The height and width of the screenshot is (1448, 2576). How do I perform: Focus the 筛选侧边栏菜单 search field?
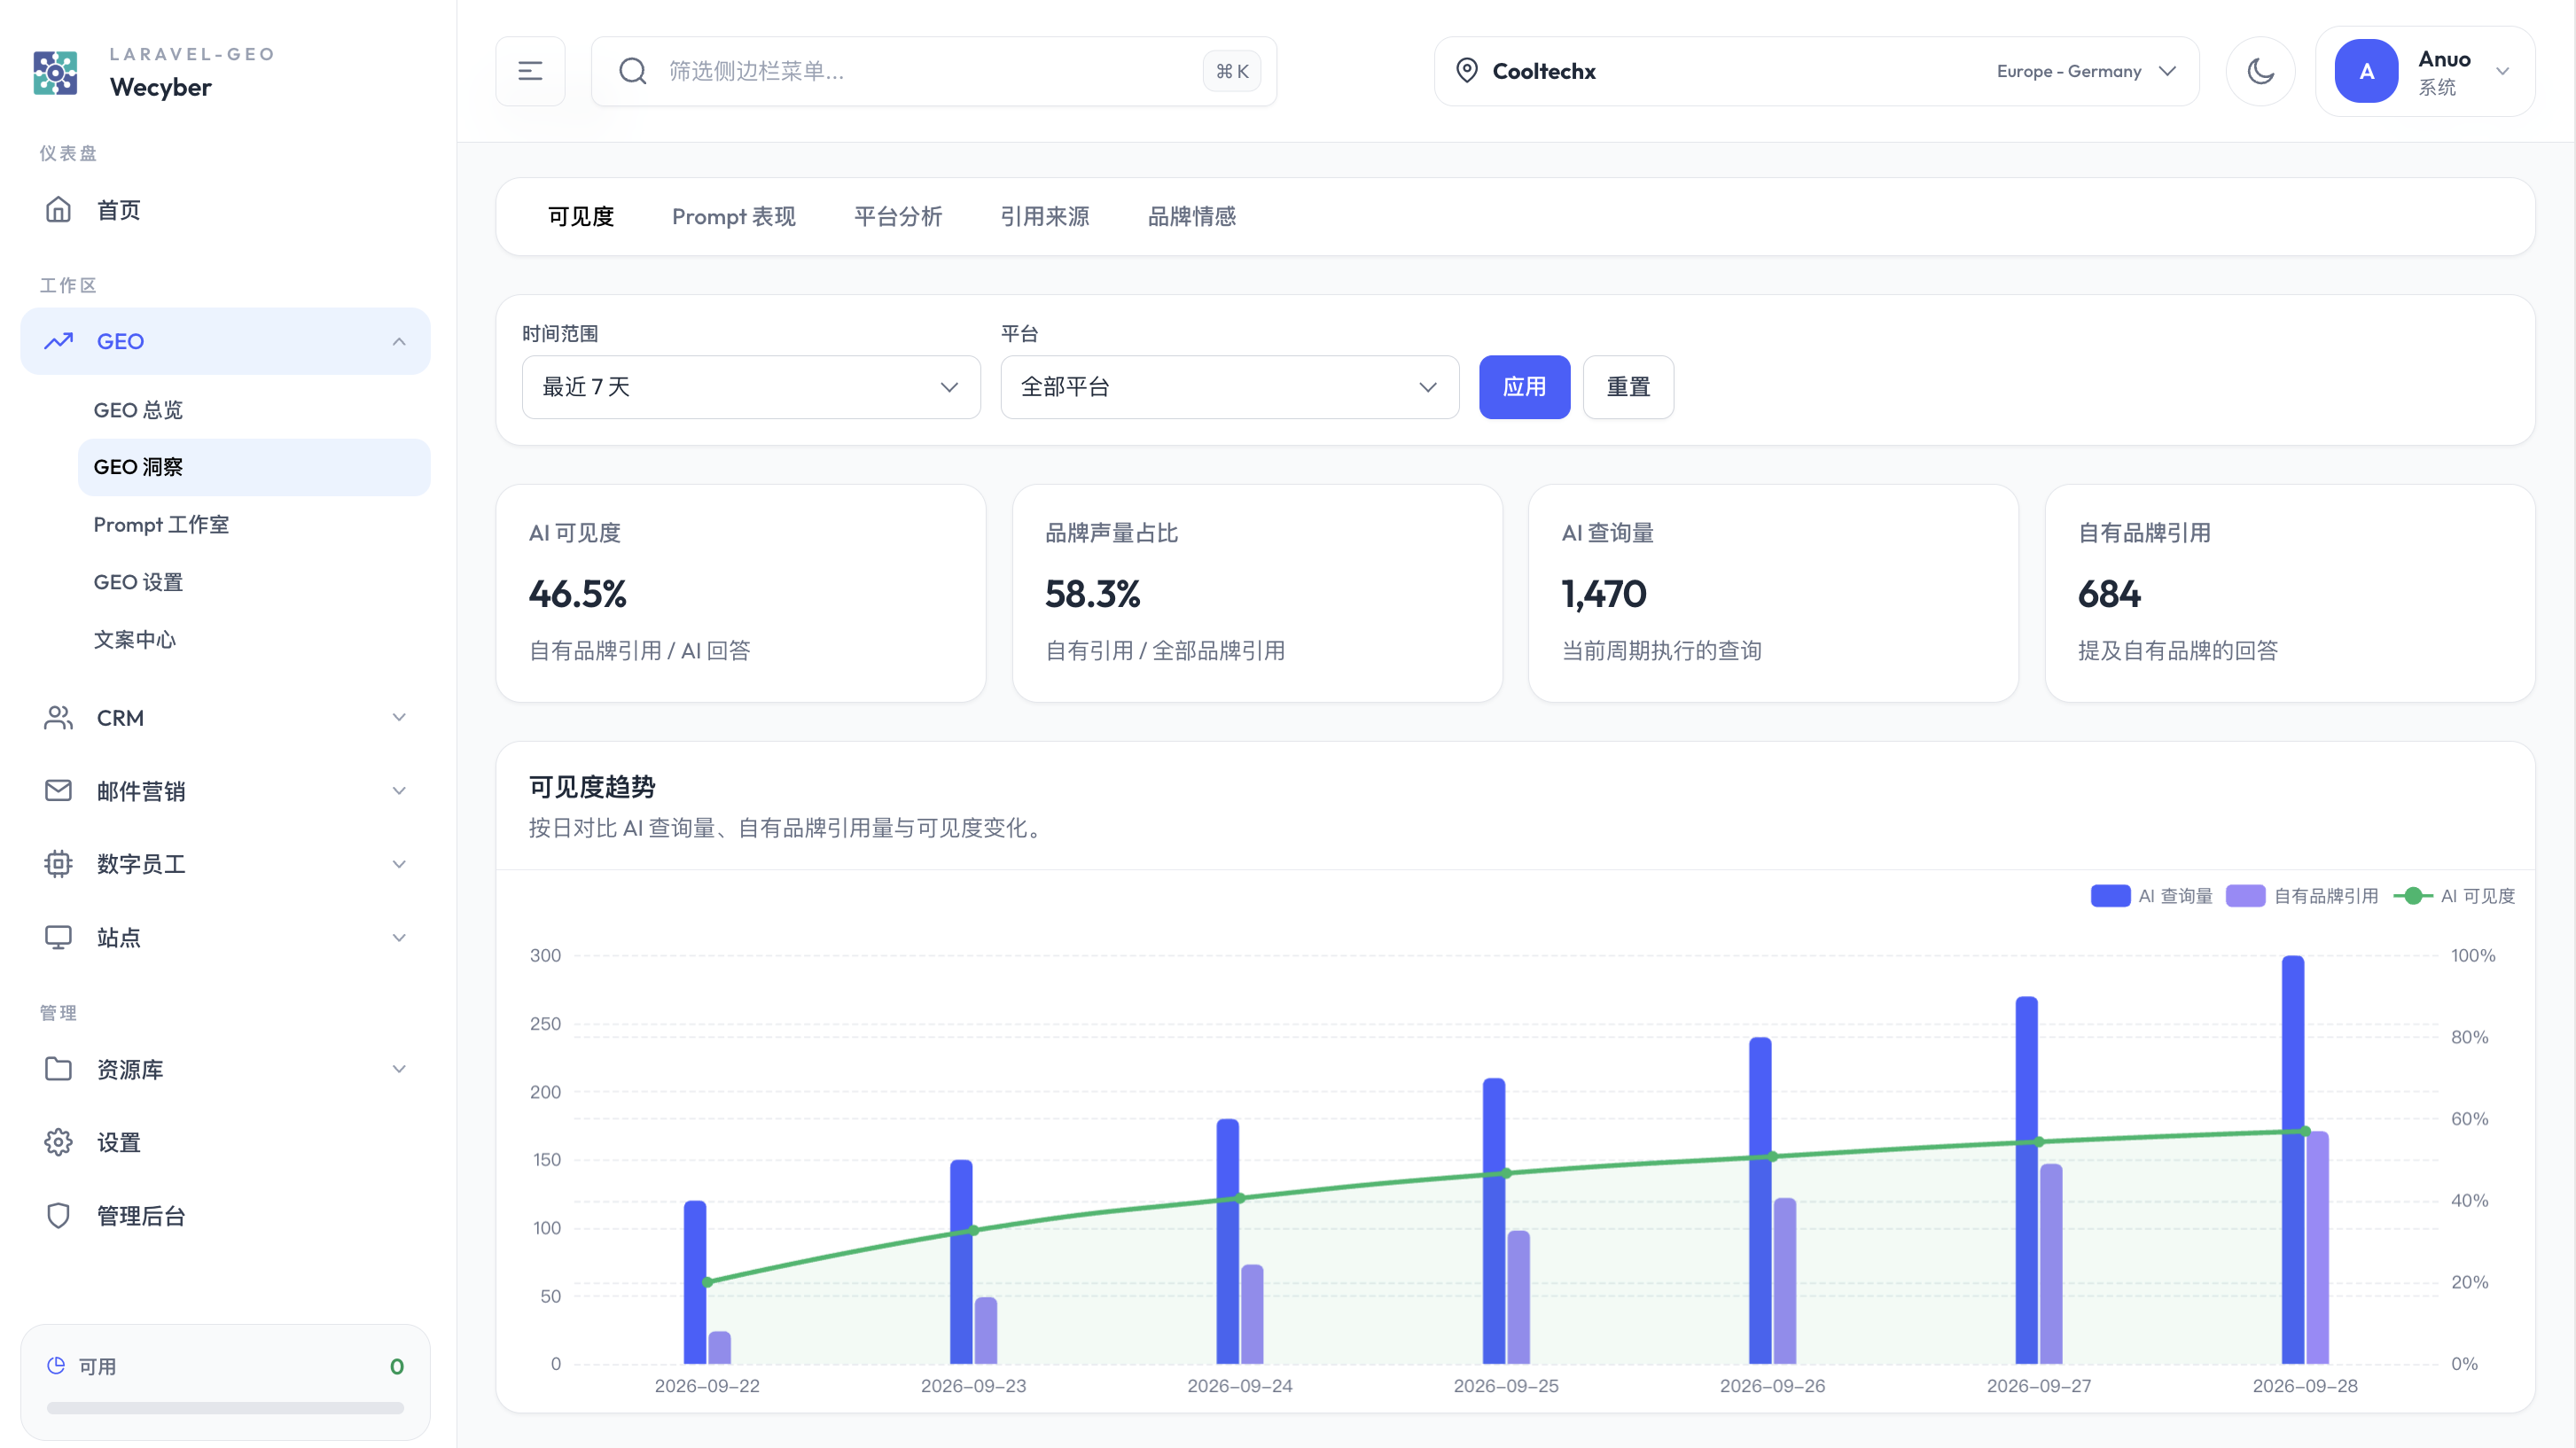pos(934,71)
